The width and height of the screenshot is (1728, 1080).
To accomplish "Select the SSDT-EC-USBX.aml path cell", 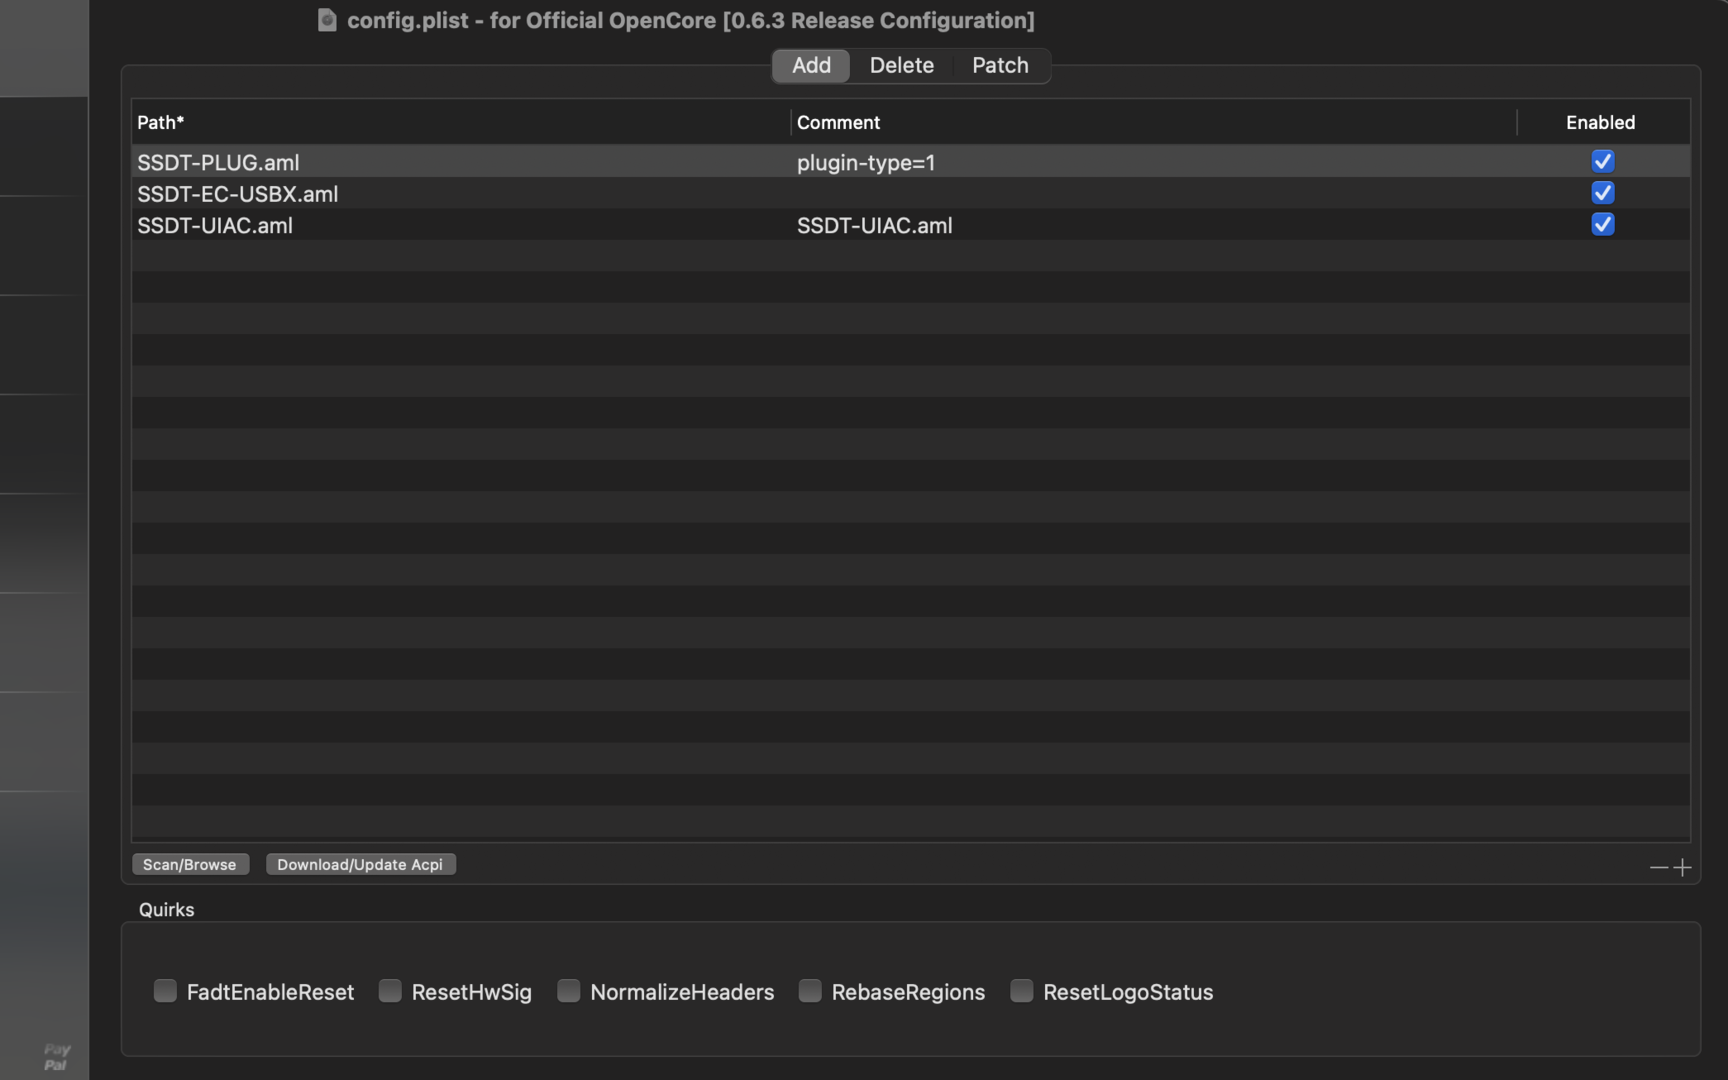I will pos(461,194).
